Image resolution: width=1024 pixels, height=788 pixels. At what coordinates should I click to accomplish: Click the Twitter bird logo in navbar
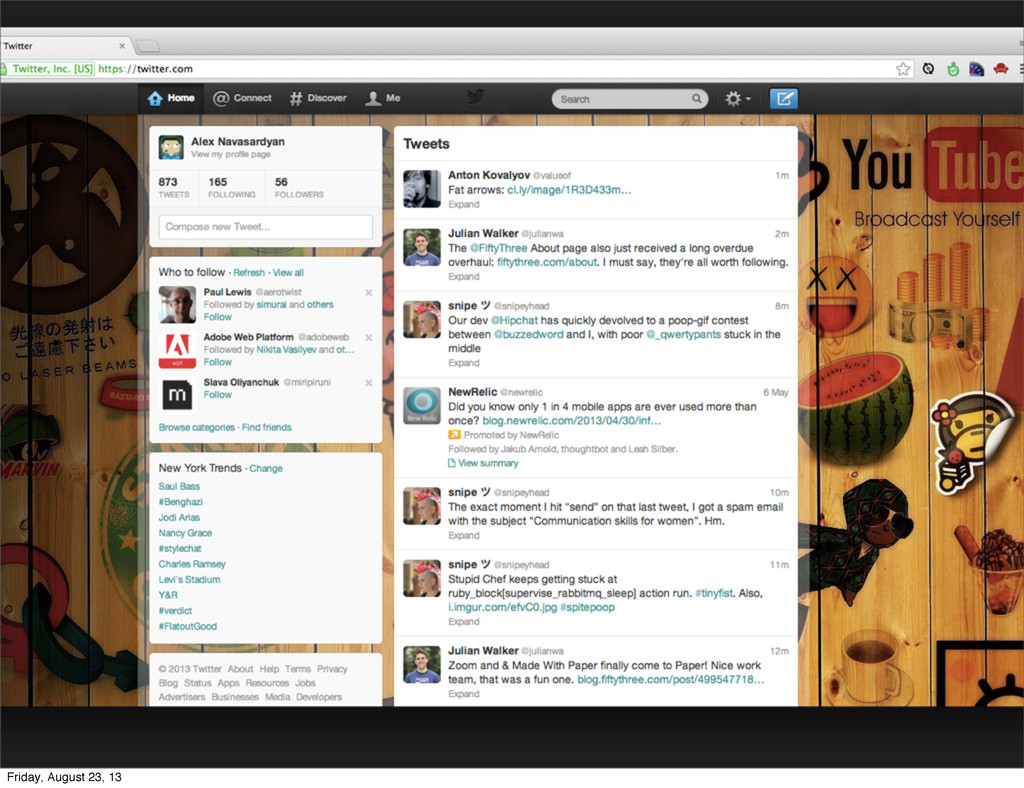(x=475, y=97)
